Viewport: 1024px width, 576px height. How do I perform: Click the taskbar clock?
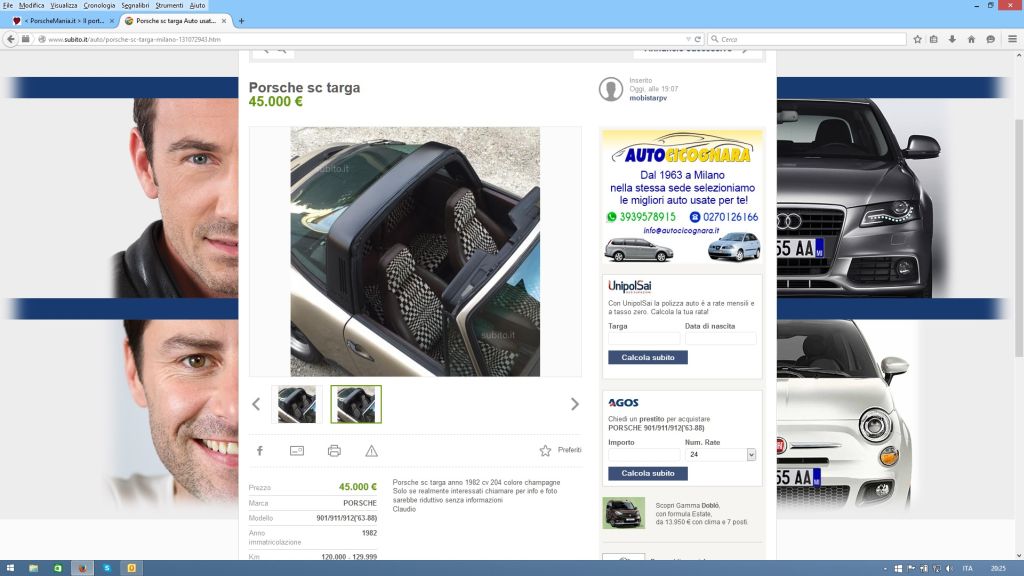pos(998,569)
